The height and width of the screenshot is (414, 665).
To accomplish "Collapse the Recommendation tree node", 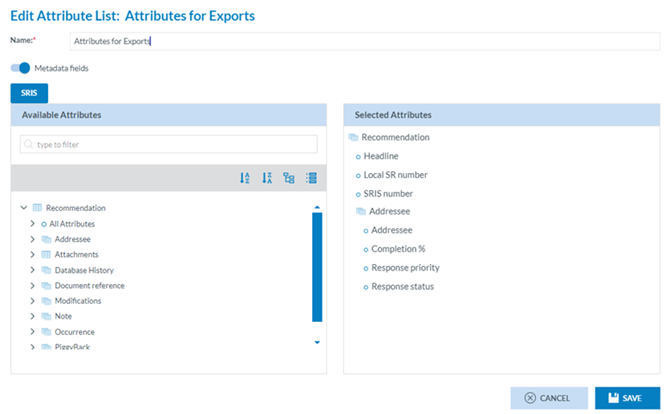I will (23, 208).
